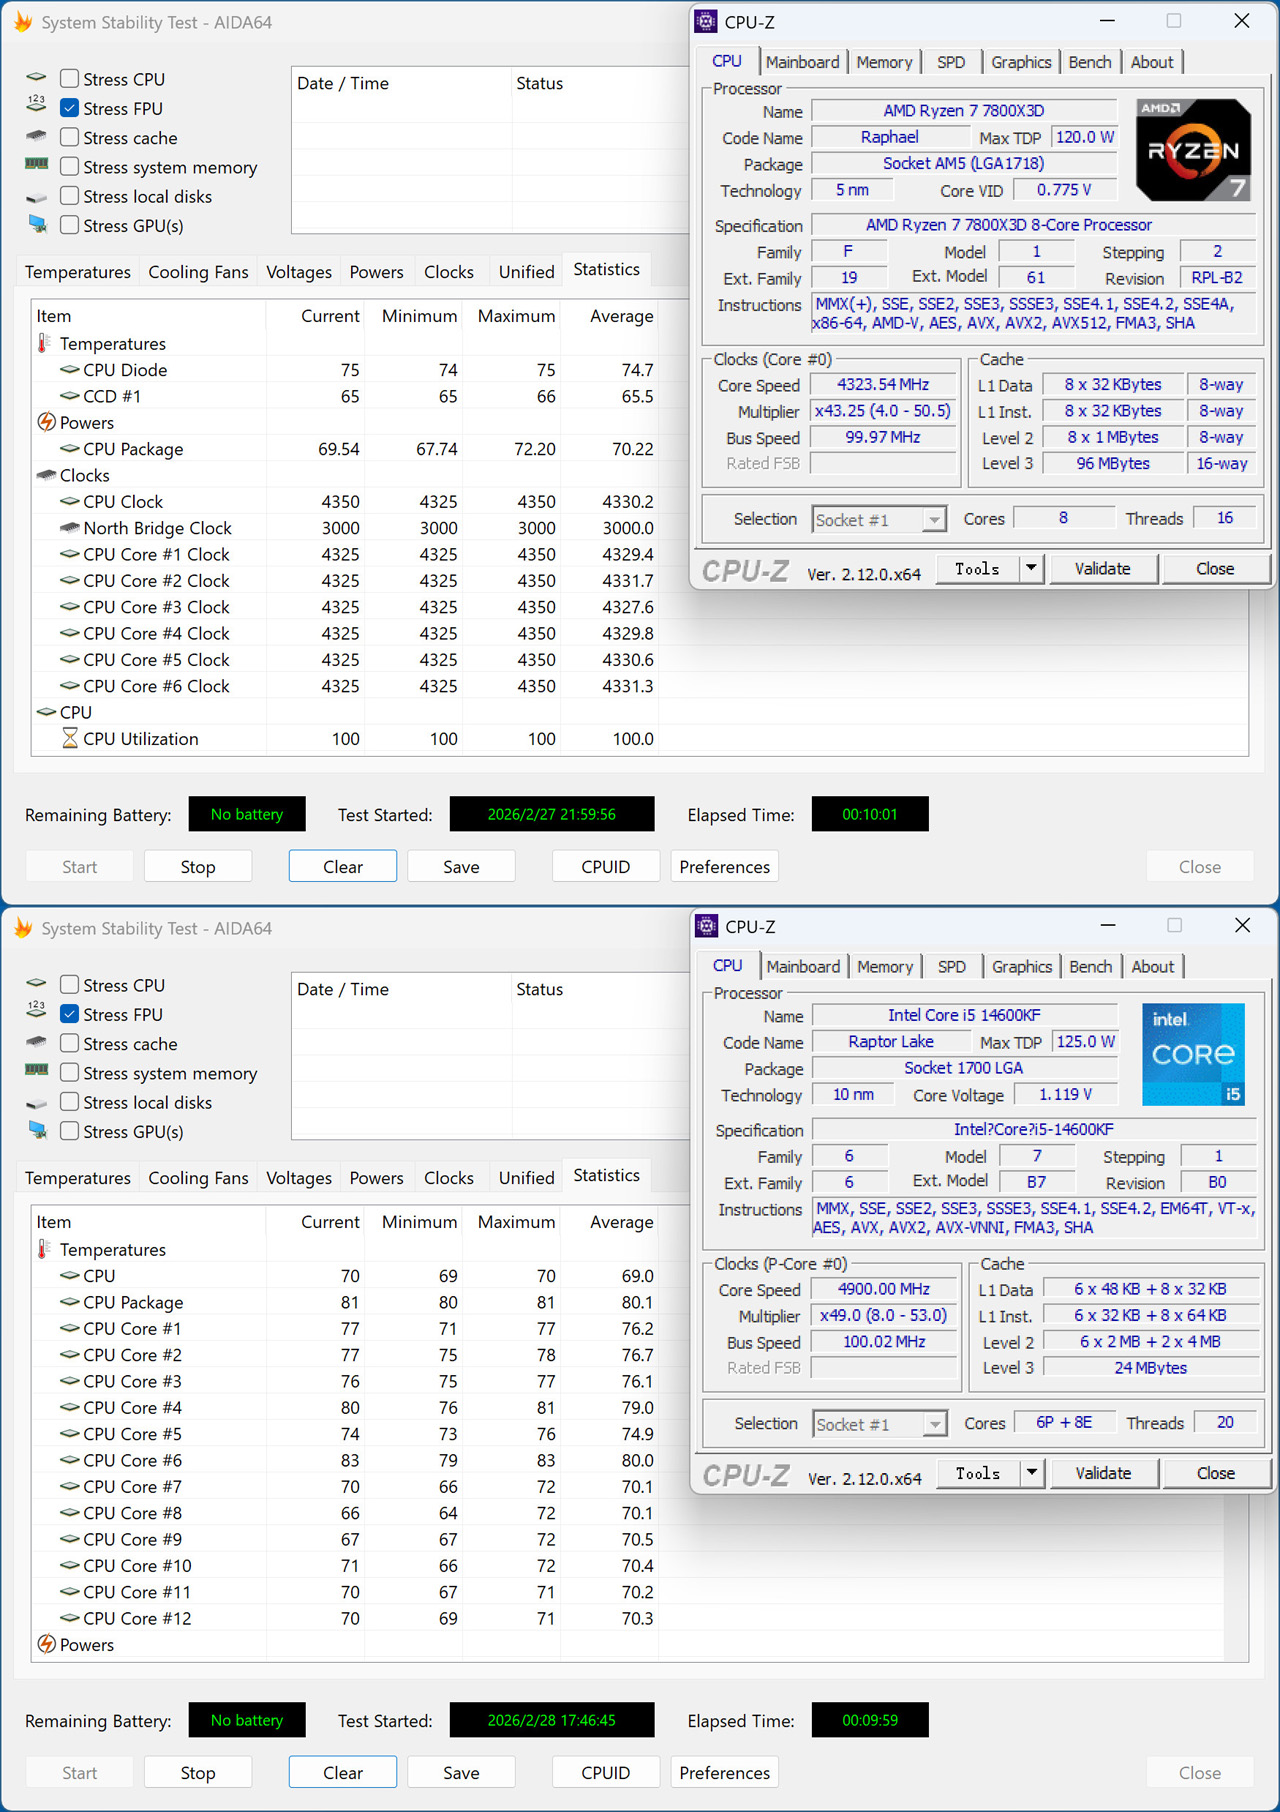The image size is (1280, 1812).
Task: Click the CPU-Z app icon in the Ryzen 7 7800X3D window
Action: click(x=706, y=21)
